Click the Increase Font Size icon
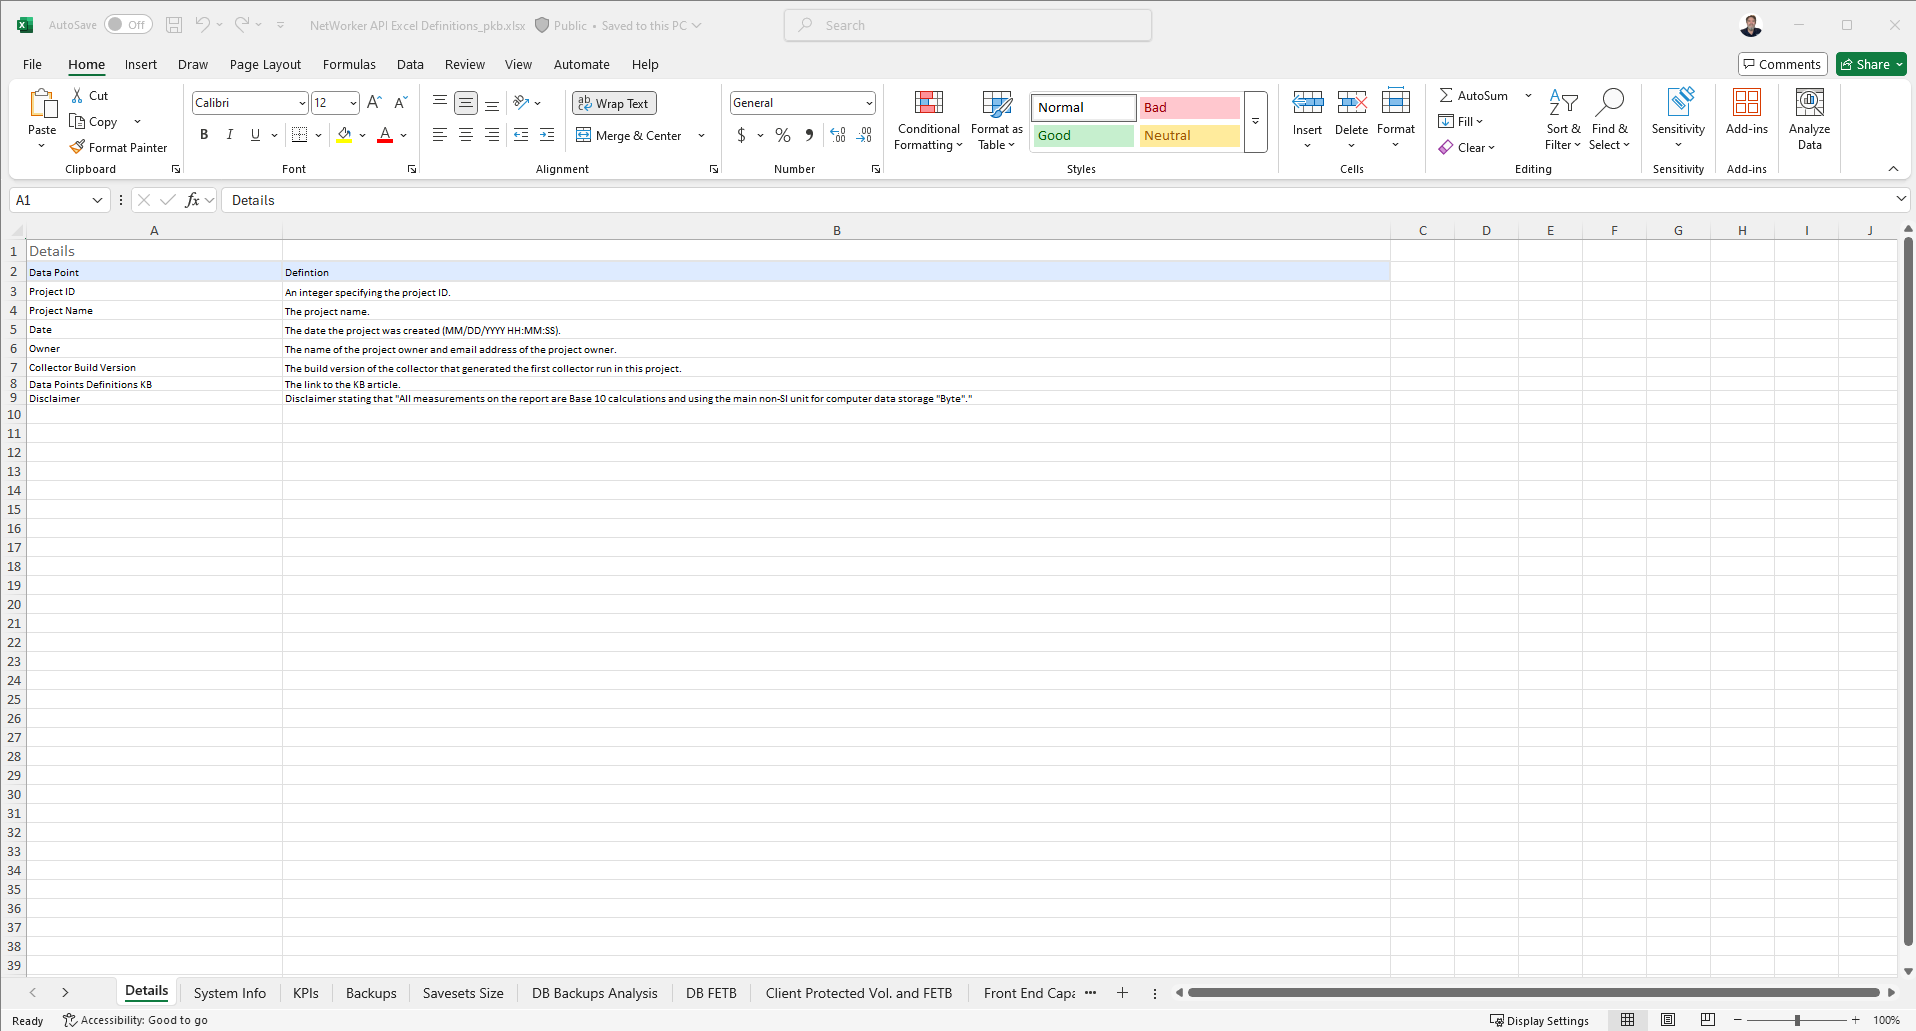1916x1031 pixels. pyautogui.click(x=374, y=103)
